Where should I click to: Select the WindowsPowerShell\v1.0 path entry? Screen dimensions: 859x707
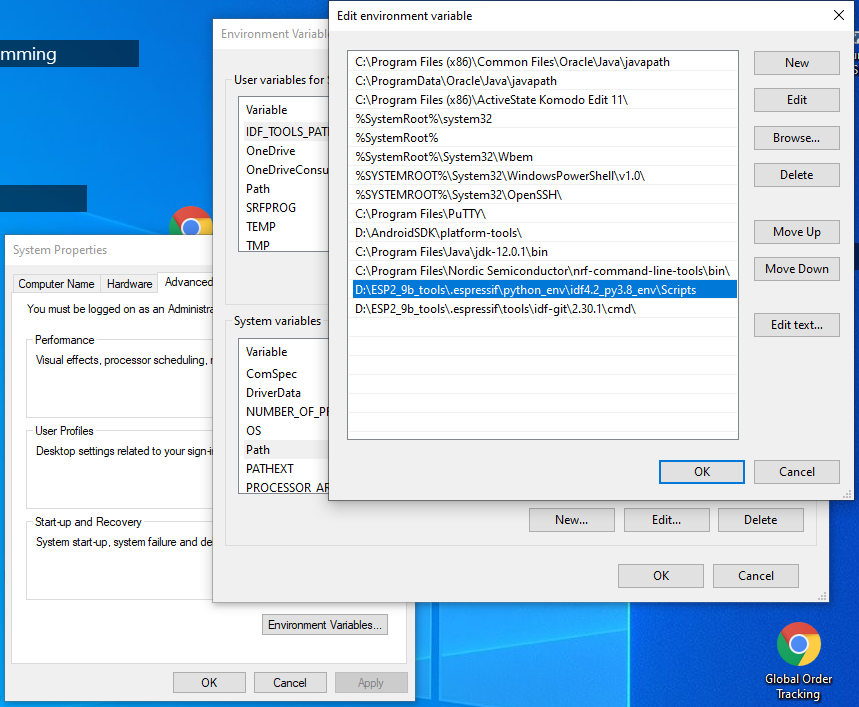[543, 176]
